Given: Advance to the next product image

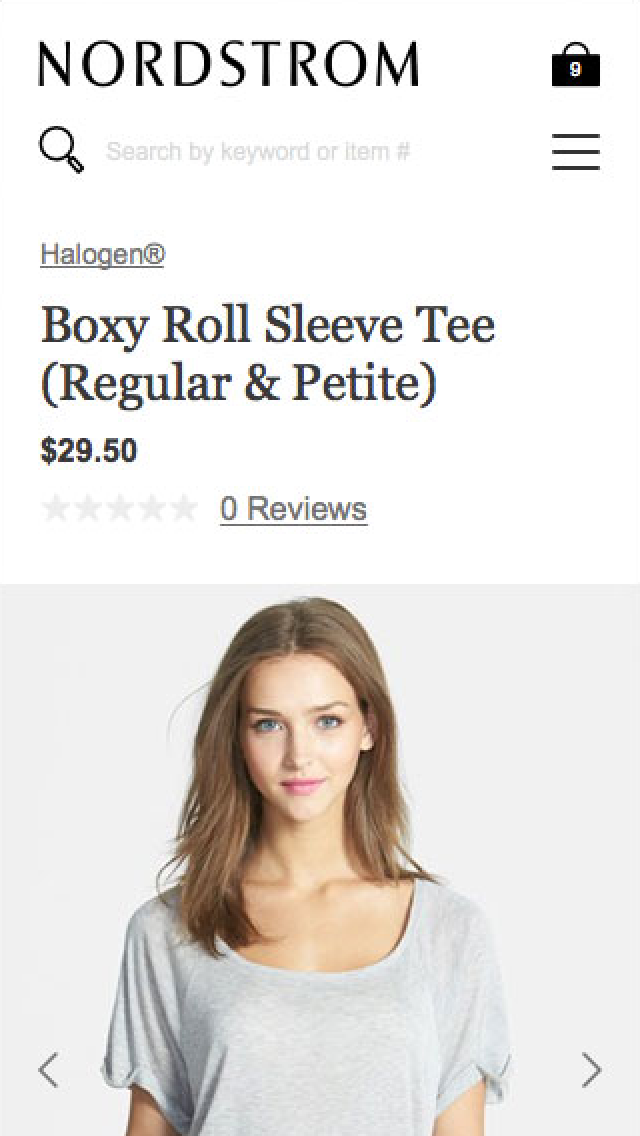Looking at the screenshot, I should coord(591,1070).
